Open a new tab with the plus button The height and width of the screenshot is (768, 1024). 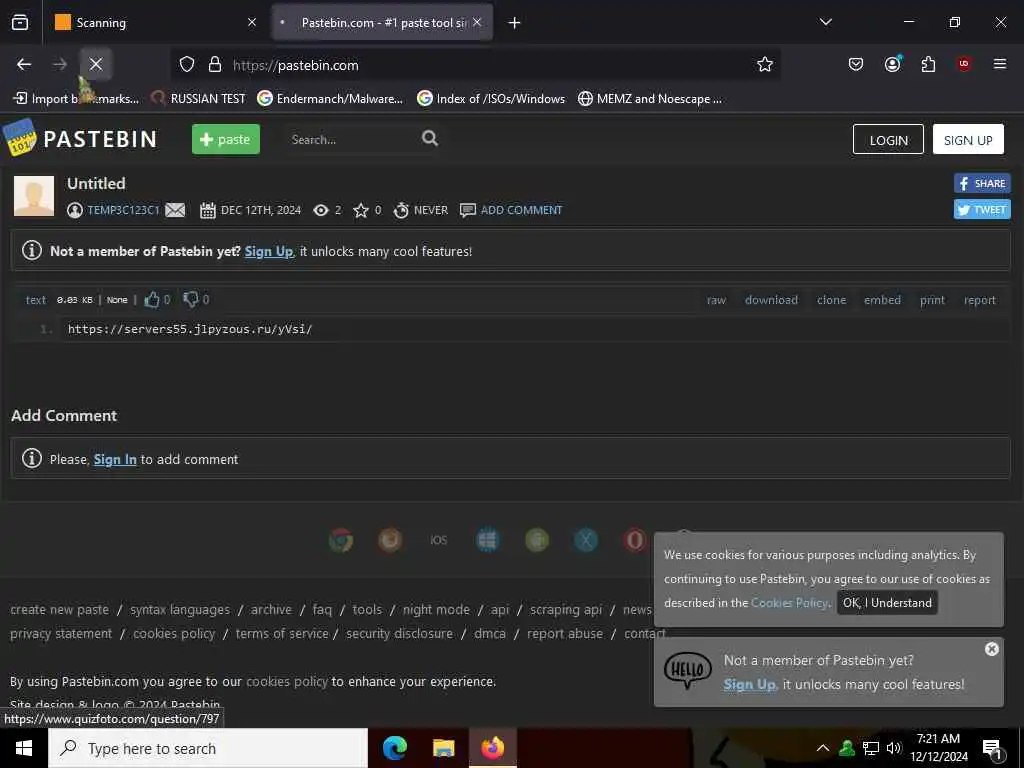(515, 23)
